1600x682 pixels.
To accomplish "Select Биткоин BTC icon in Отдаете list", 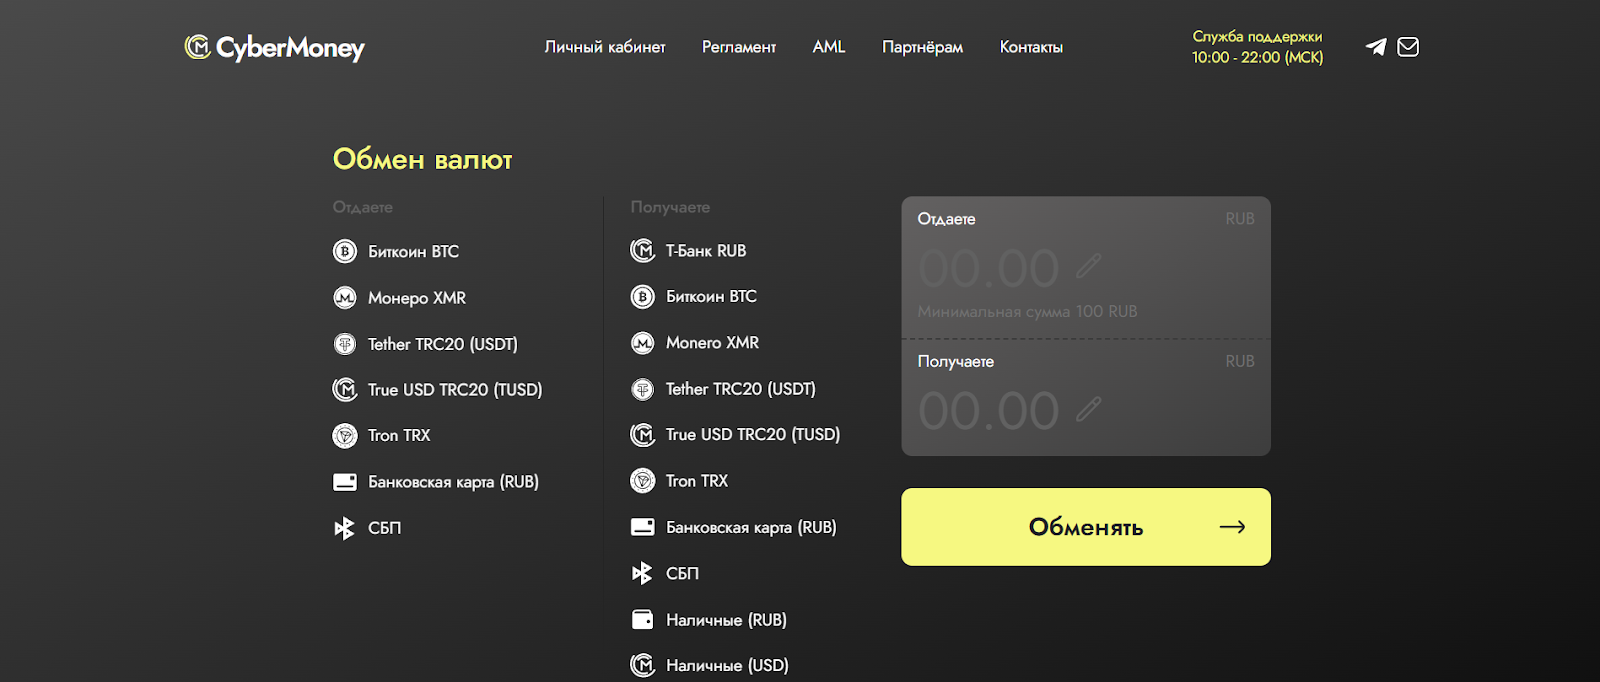I will pos(345,251).
